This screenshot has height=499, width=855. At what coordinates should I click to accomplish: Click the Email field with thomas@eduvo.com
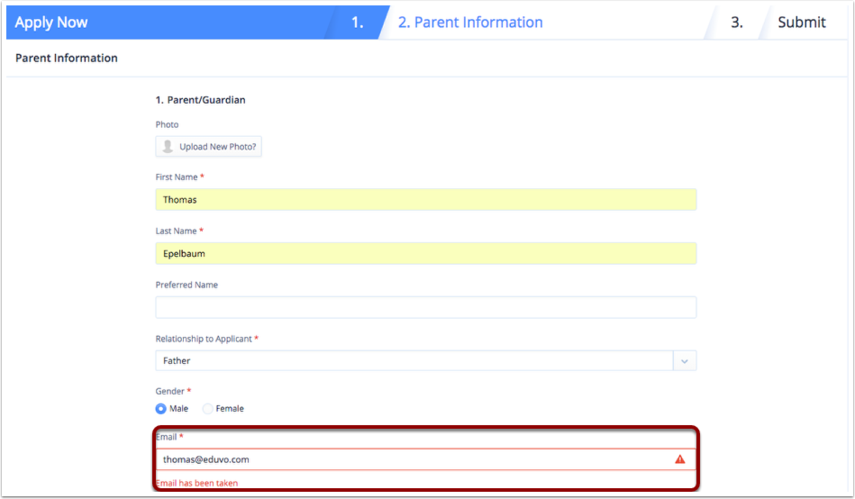[410, 460]
